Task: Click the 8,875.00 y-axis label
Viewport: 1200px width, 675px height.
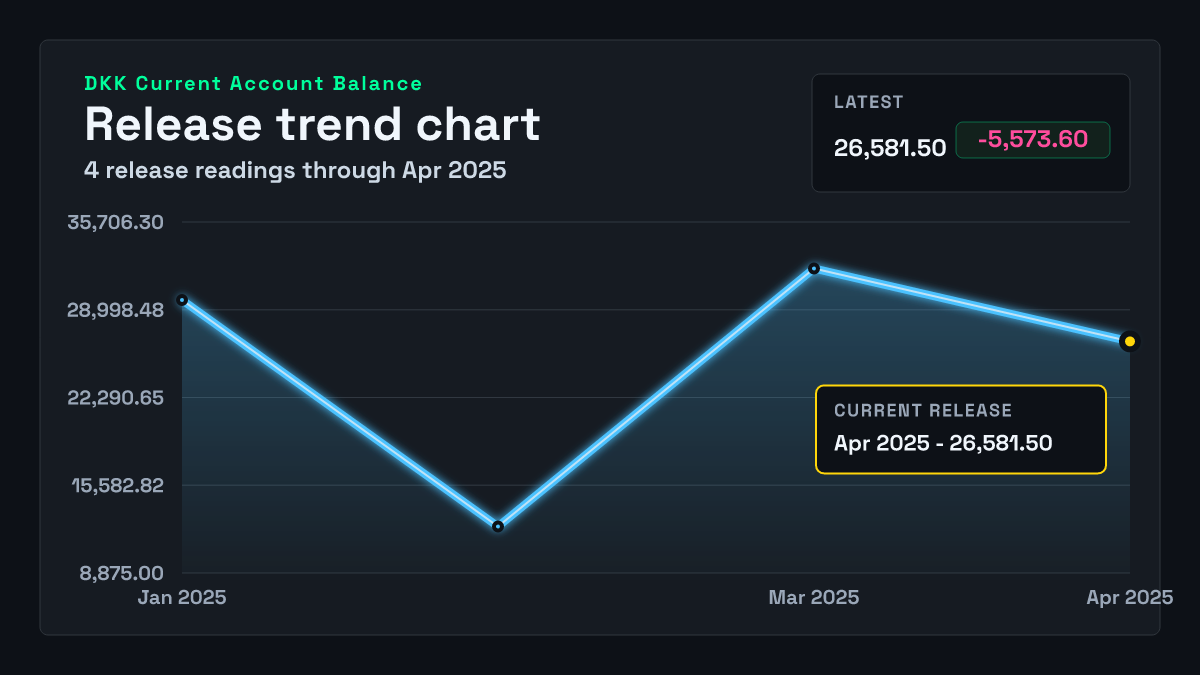Action: point(122,574)
